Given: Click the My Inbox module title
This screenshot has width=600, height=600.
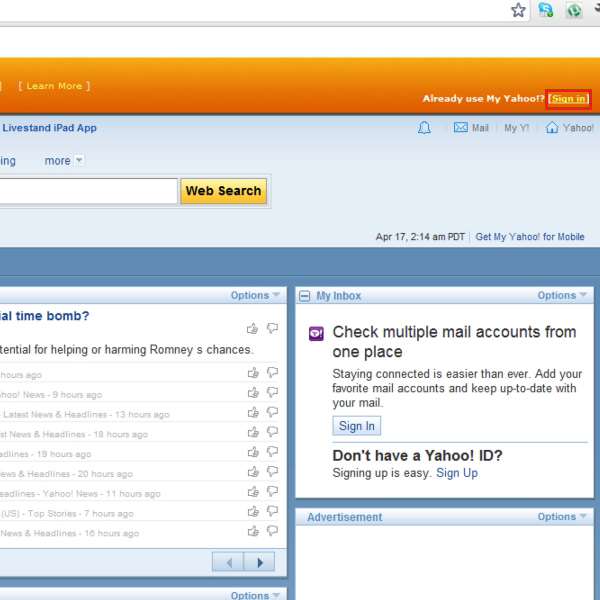Looking at the screenshot, I should (339, 295).
